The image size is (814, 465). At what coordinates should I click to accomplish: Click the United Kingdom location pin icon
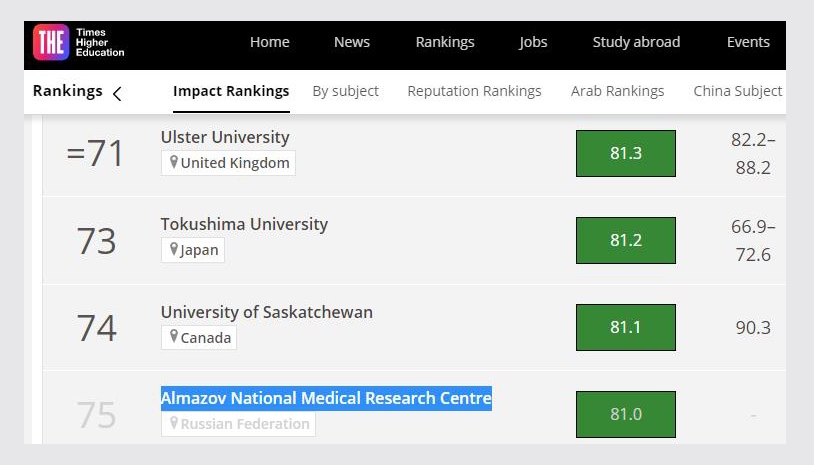[x=173, y=163]
